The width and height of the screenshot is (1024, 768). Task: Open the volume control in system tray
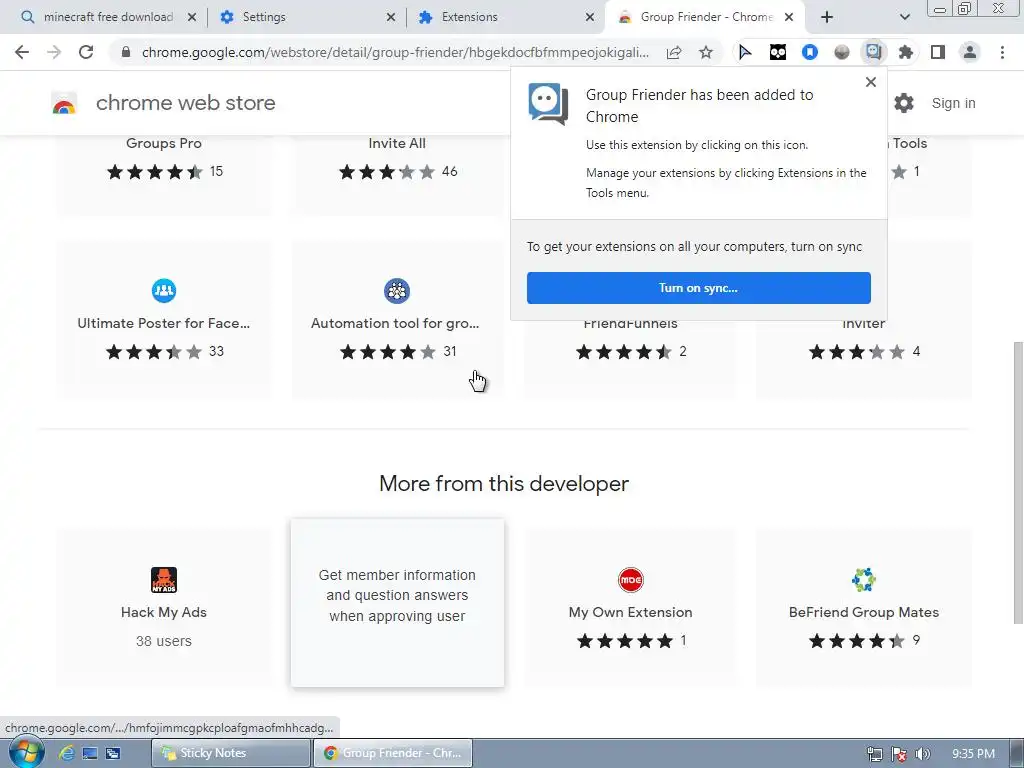(x=922, y=754)
